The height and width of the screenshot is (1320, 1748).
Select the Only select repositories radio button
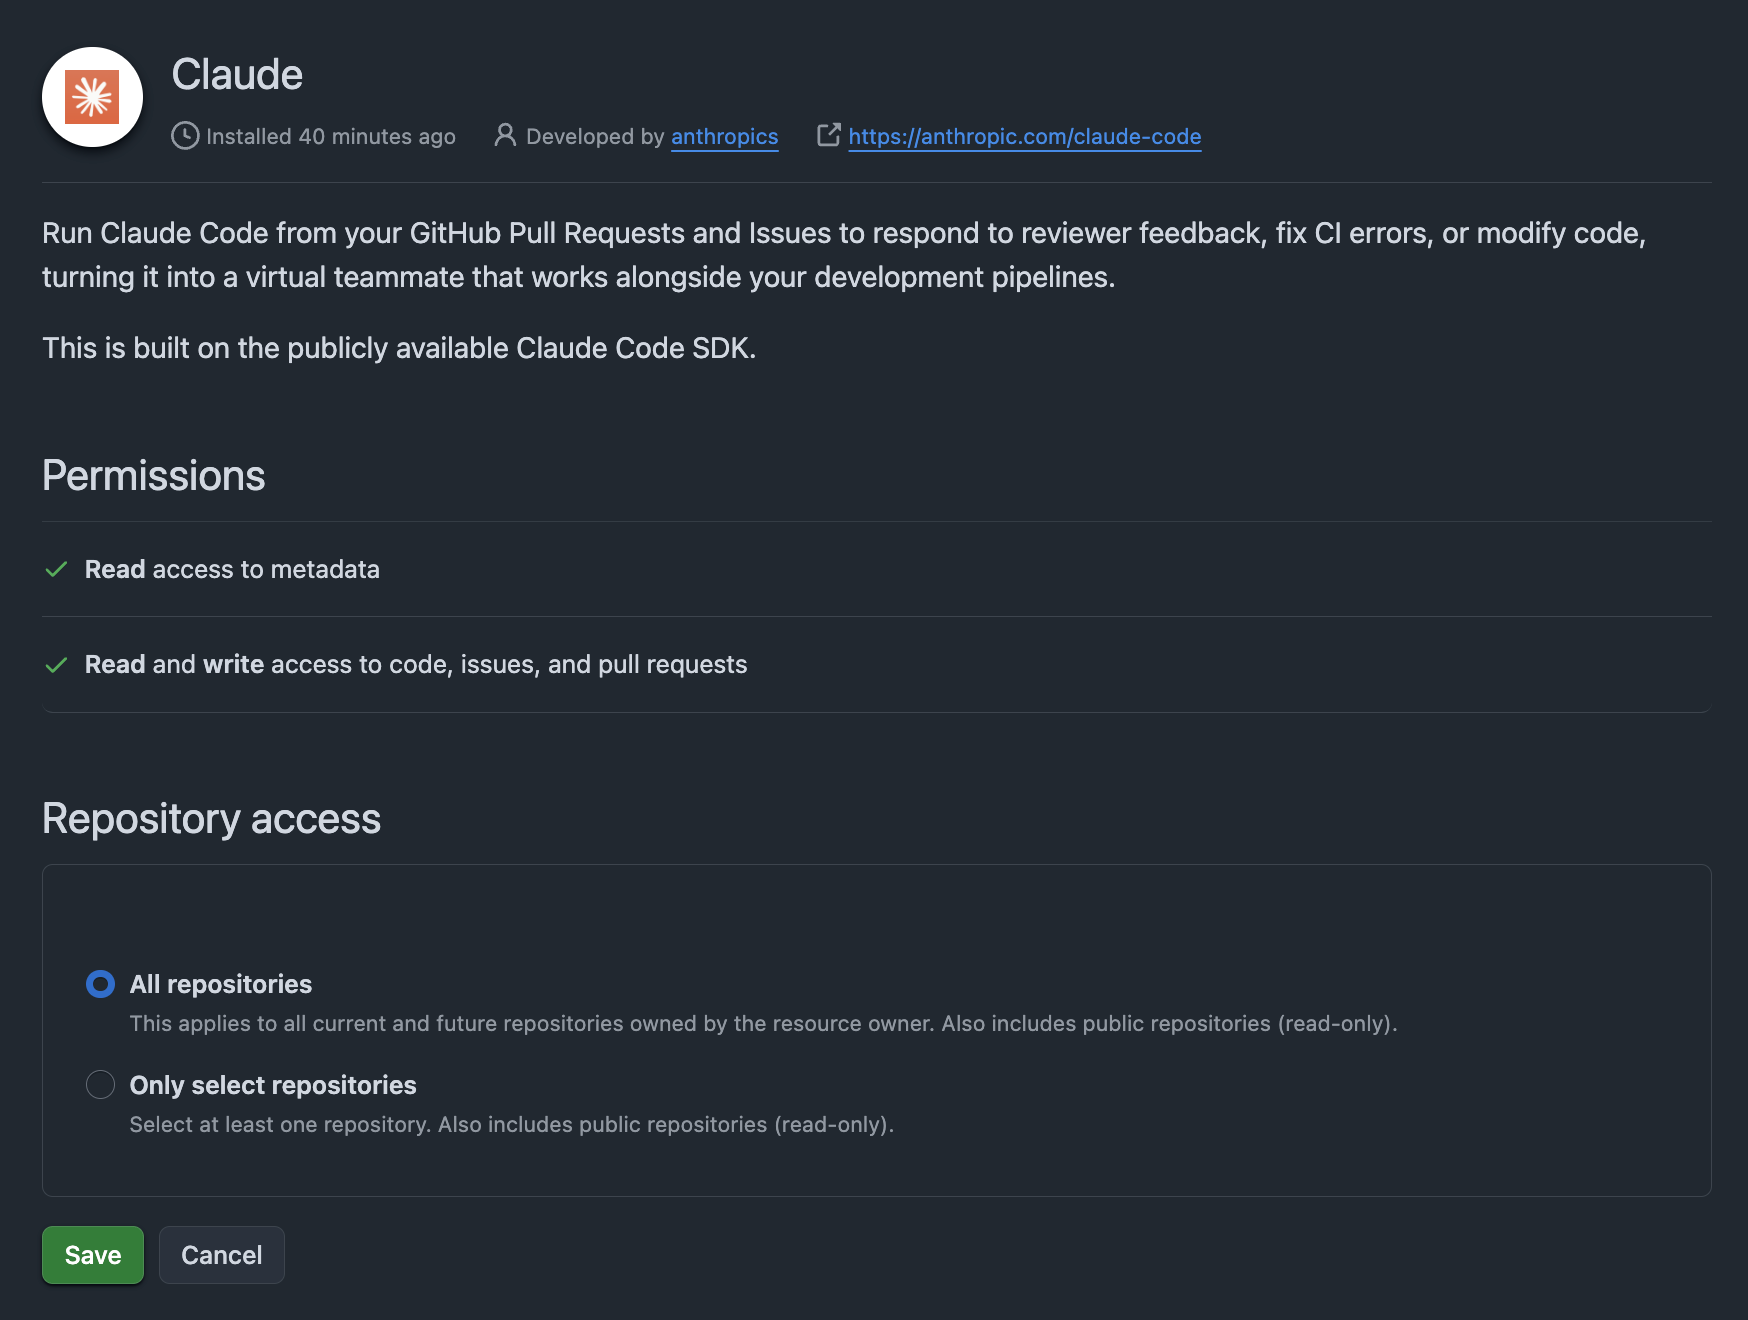(x=100, y=1085)
